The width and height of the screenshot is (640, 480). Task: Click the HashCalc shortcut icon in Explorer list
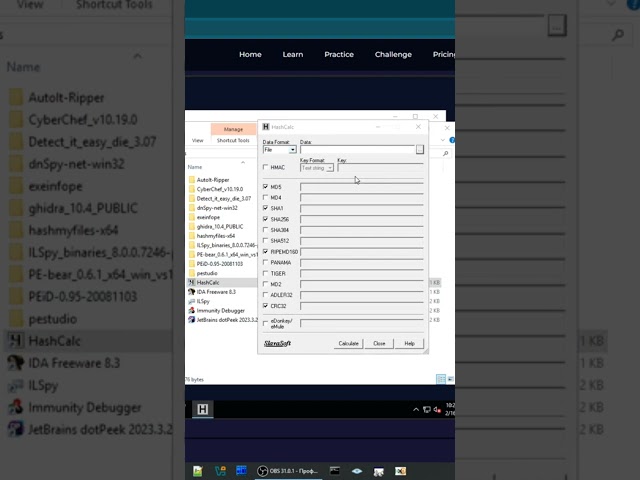[x=191, y=282]
